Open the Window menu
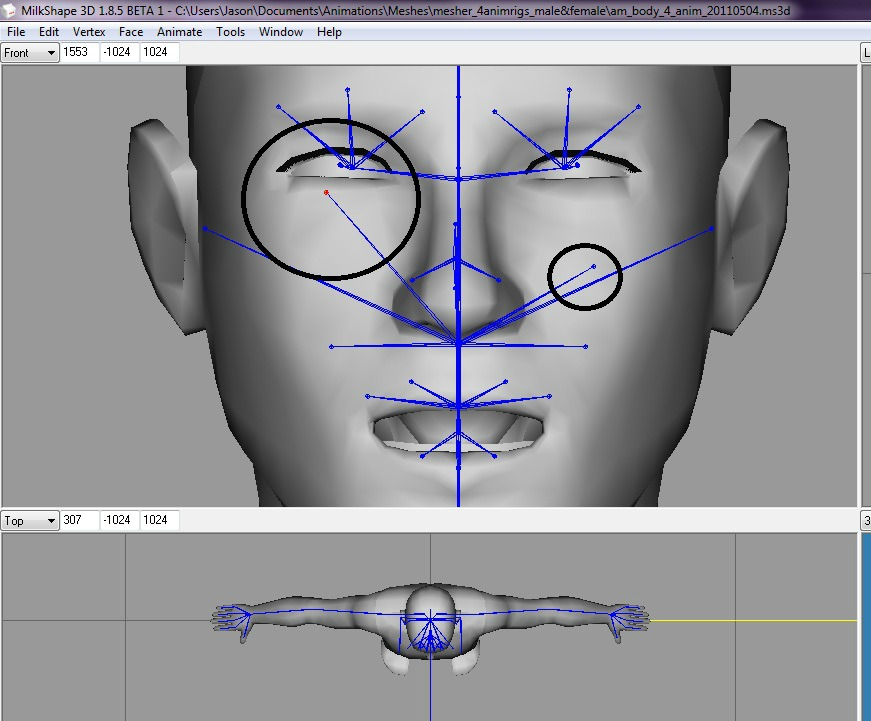The width and height of the screenshot is (871, 721). click(281, 31)
